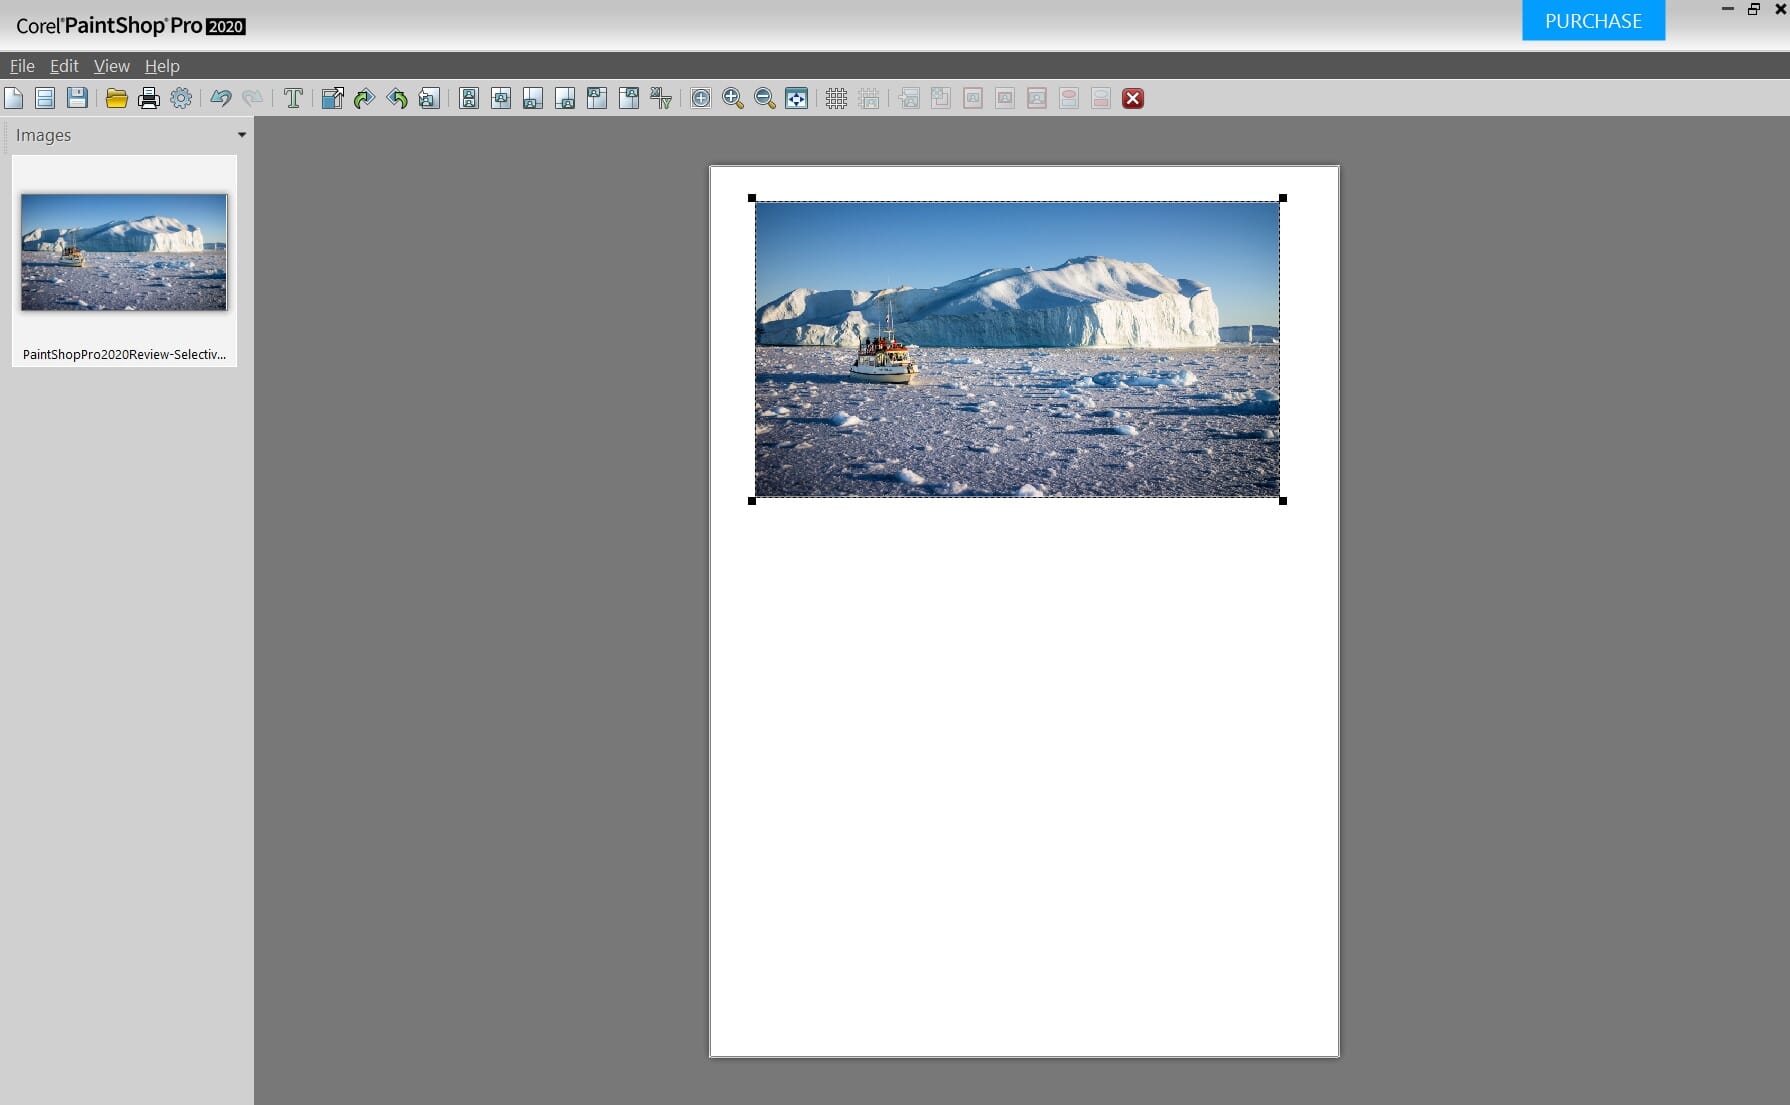Click top-right resize handle of photo

tap(1283, 198)
